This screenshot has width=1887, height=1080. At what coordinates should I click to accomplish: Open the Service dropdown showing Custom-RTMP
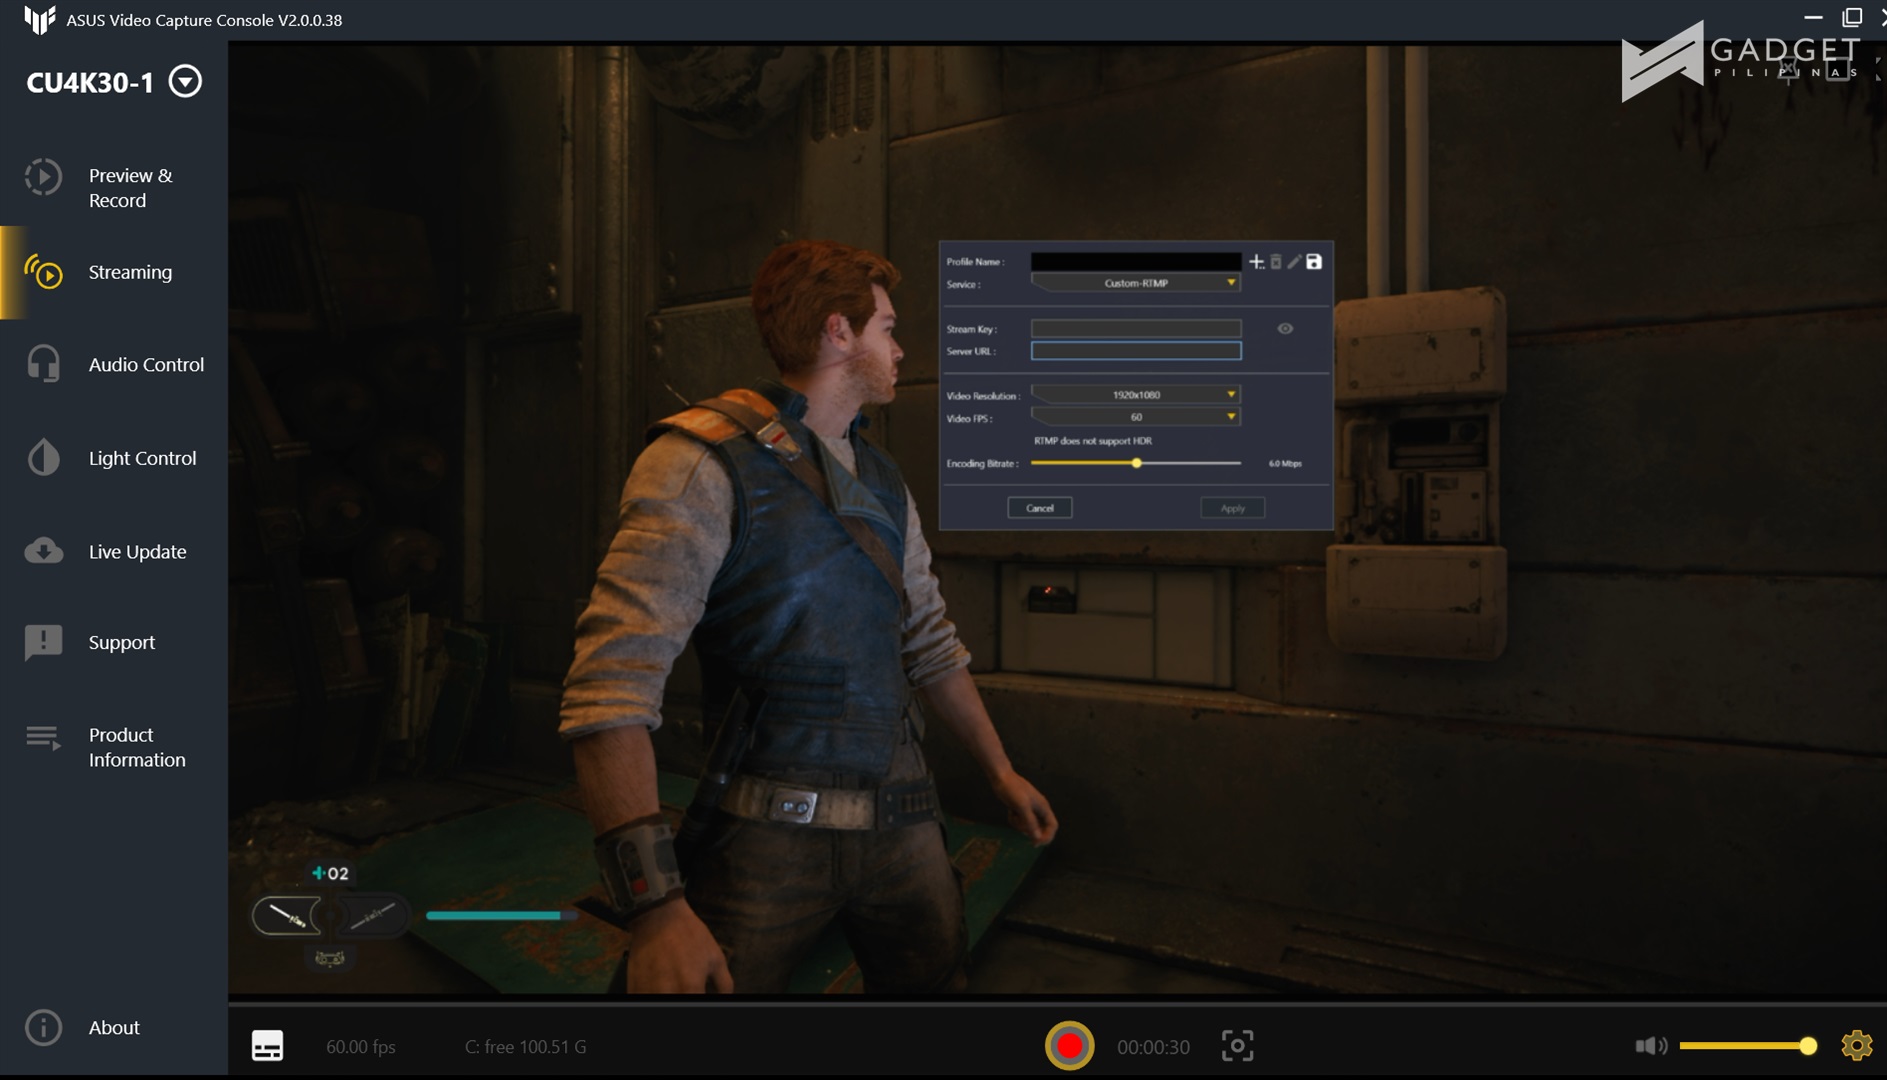(x=1136, y=284)
